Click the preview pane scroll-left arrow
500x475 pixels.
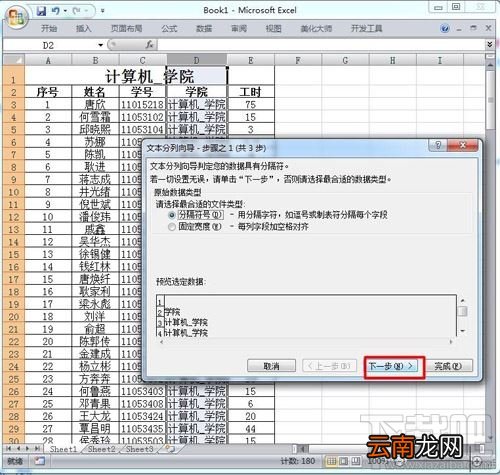(x=162, y=342)
